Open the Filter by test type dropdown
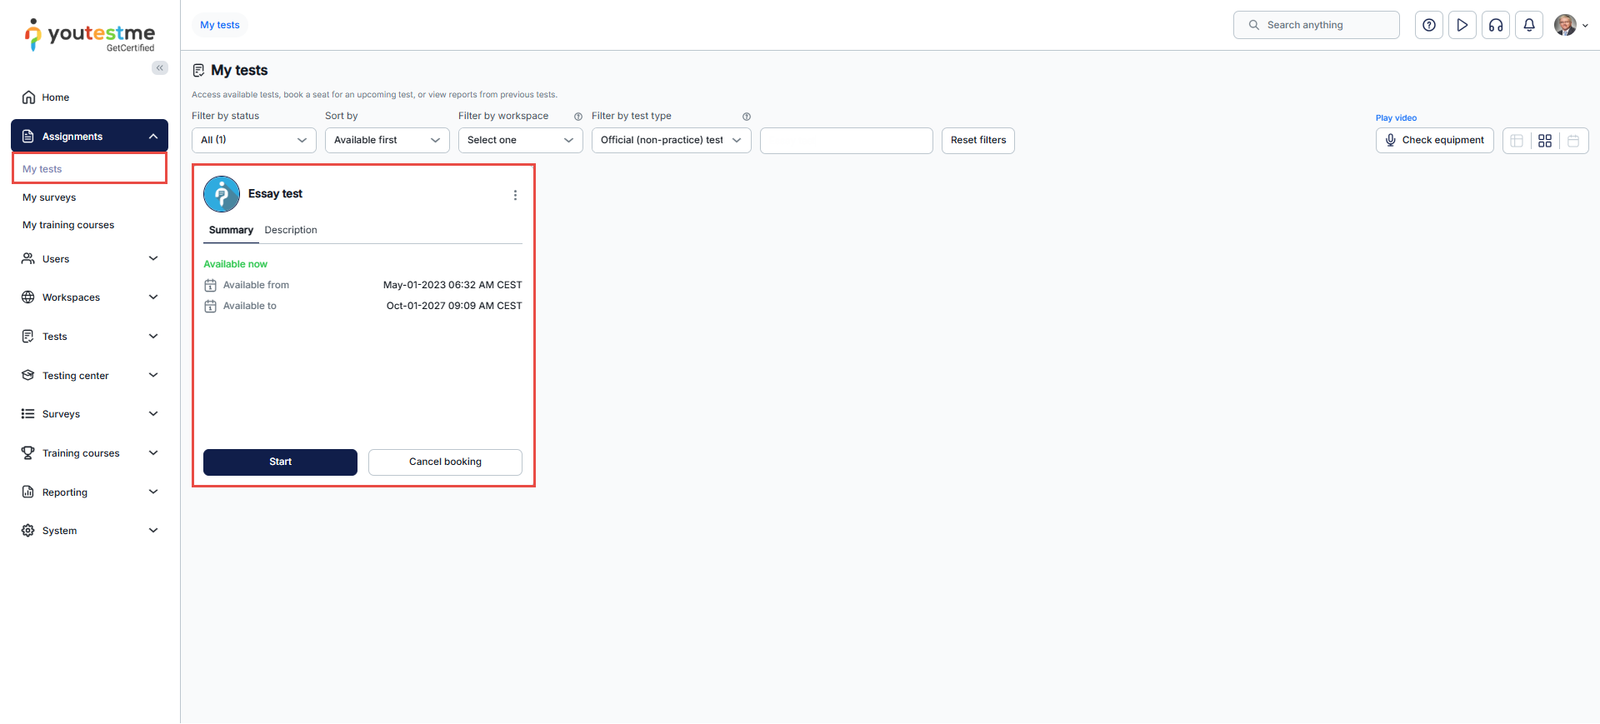Image resolution: width=1600 pixels, height=724 pixels. [x=670, y=140]
